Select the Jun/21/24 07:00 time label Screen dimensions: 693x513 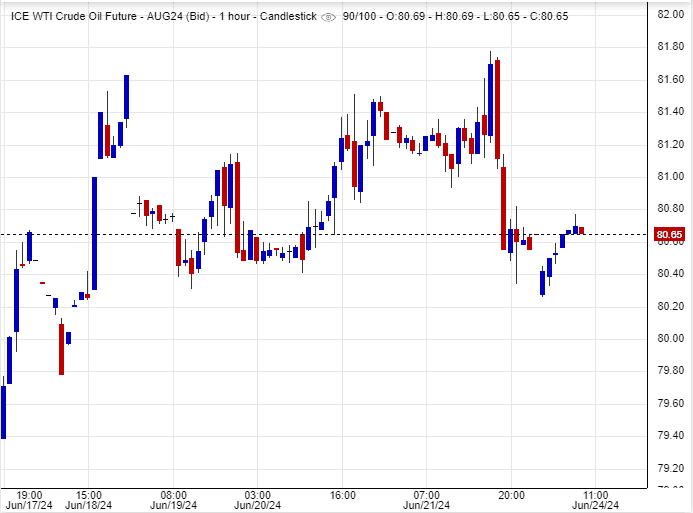427,499
